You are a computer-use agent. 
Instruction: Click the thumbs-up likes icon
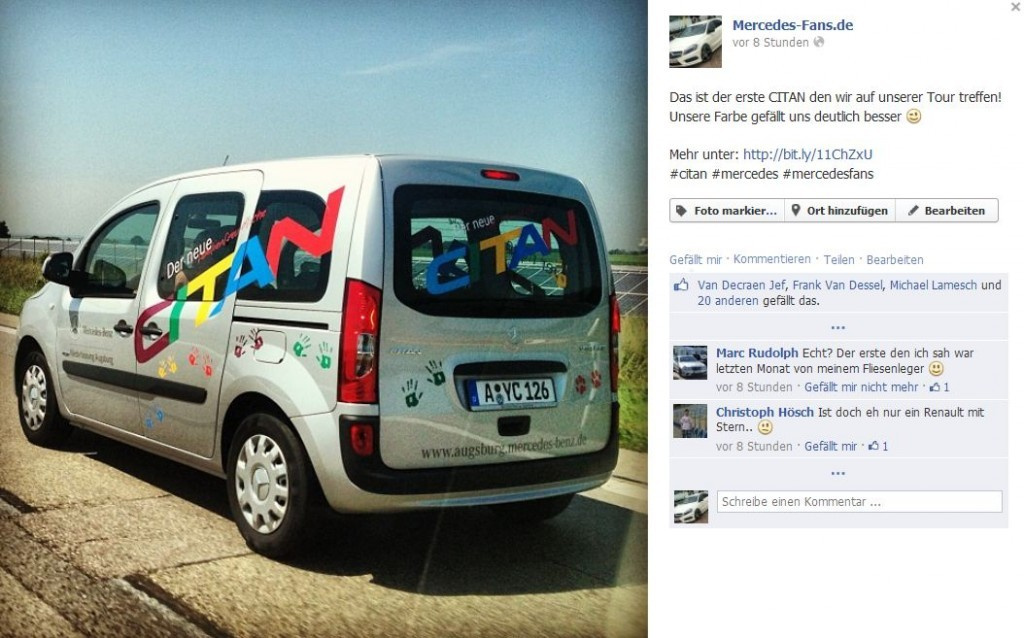point(681,285)
